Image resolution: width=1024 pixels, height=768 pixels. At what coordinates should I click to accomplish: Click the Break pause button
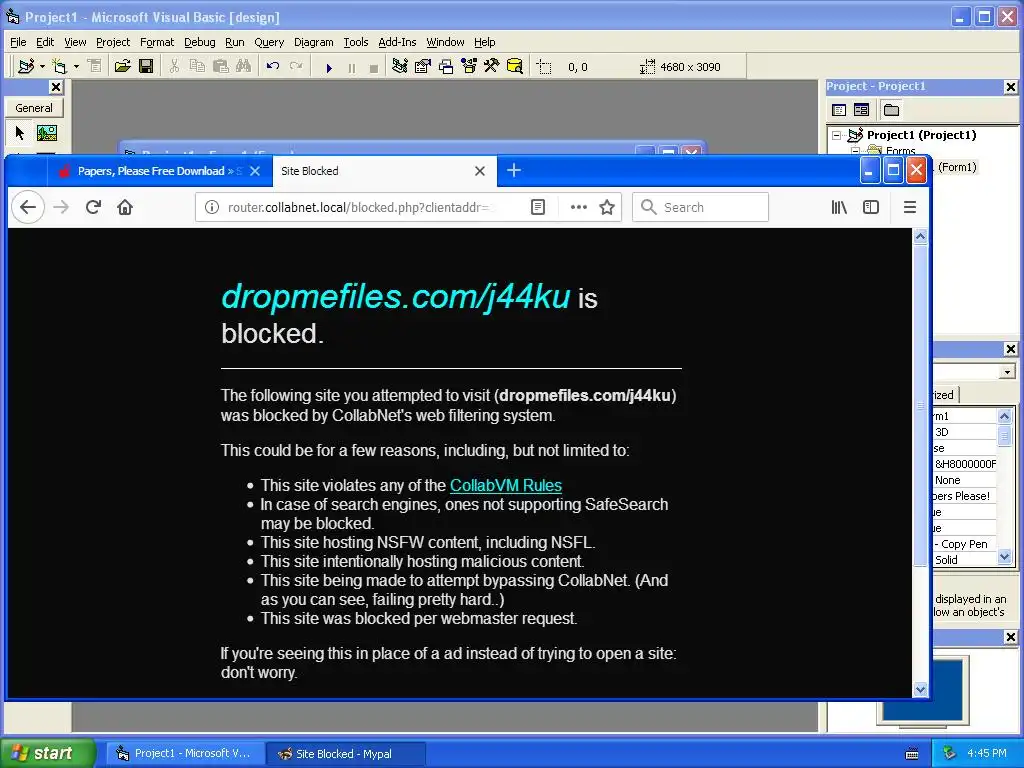[x=352, y=67]
